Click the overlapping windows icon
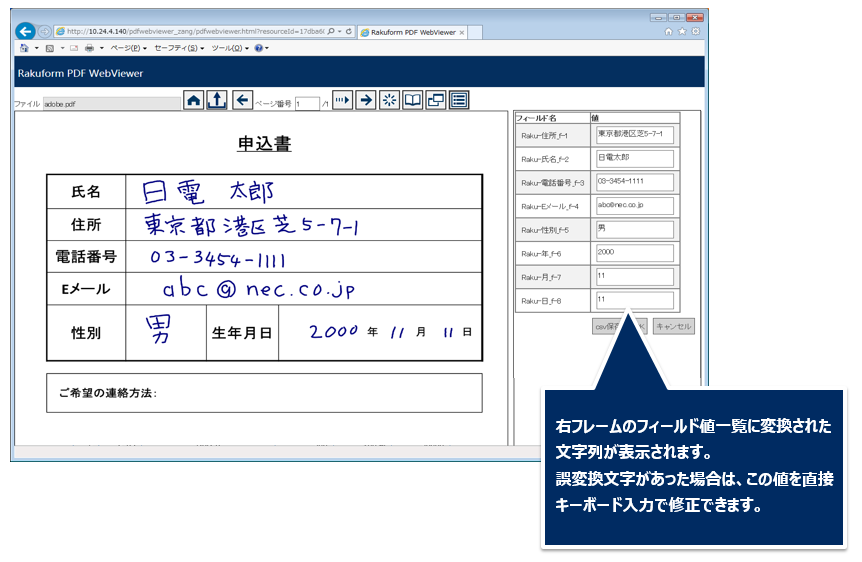Image resolution: width=862 pixels, height=562 pixels. coord(436,100)
